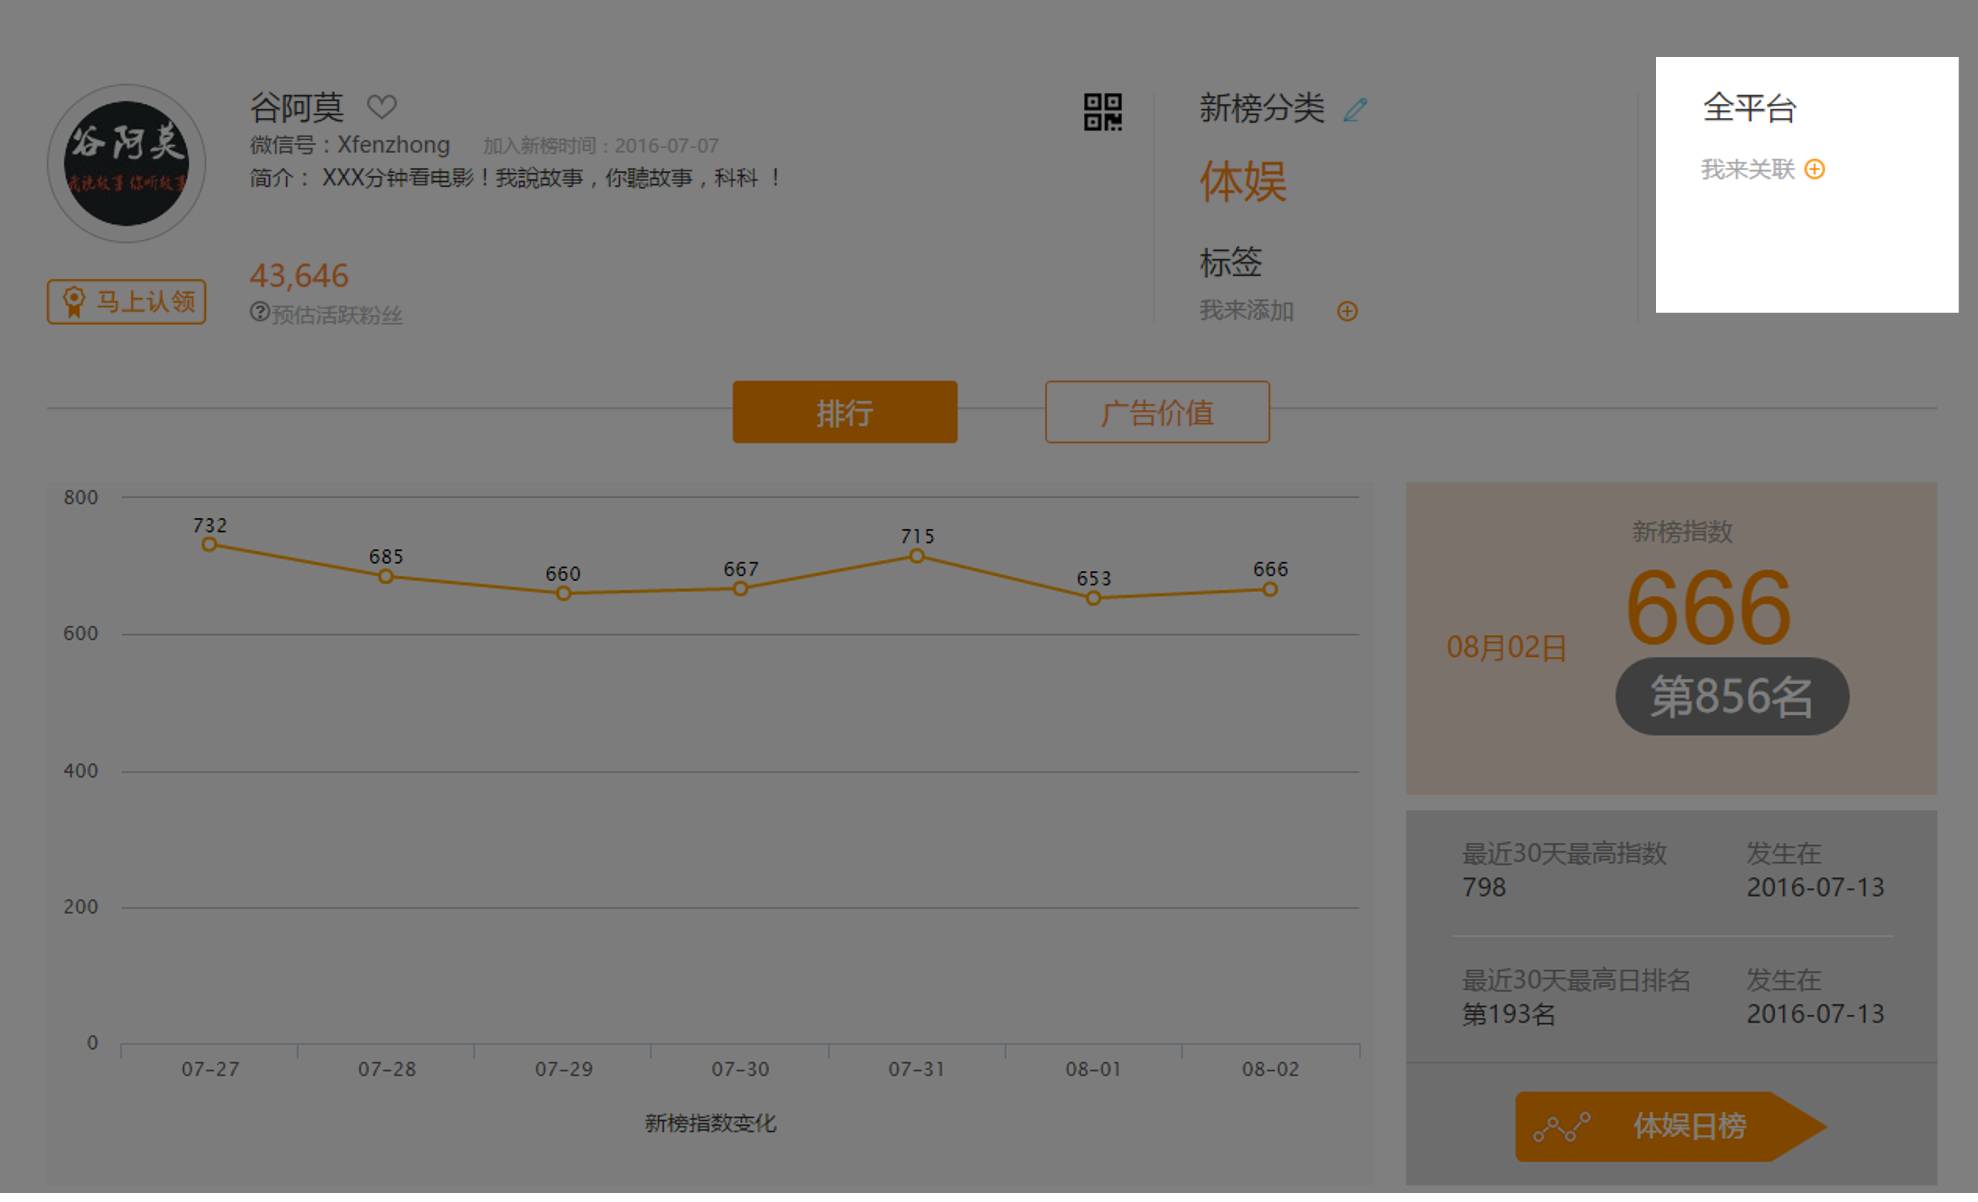Click the heart favorite icon beside 谷阿莫
1978x1202 pixels.
click(x=381, y=106)
